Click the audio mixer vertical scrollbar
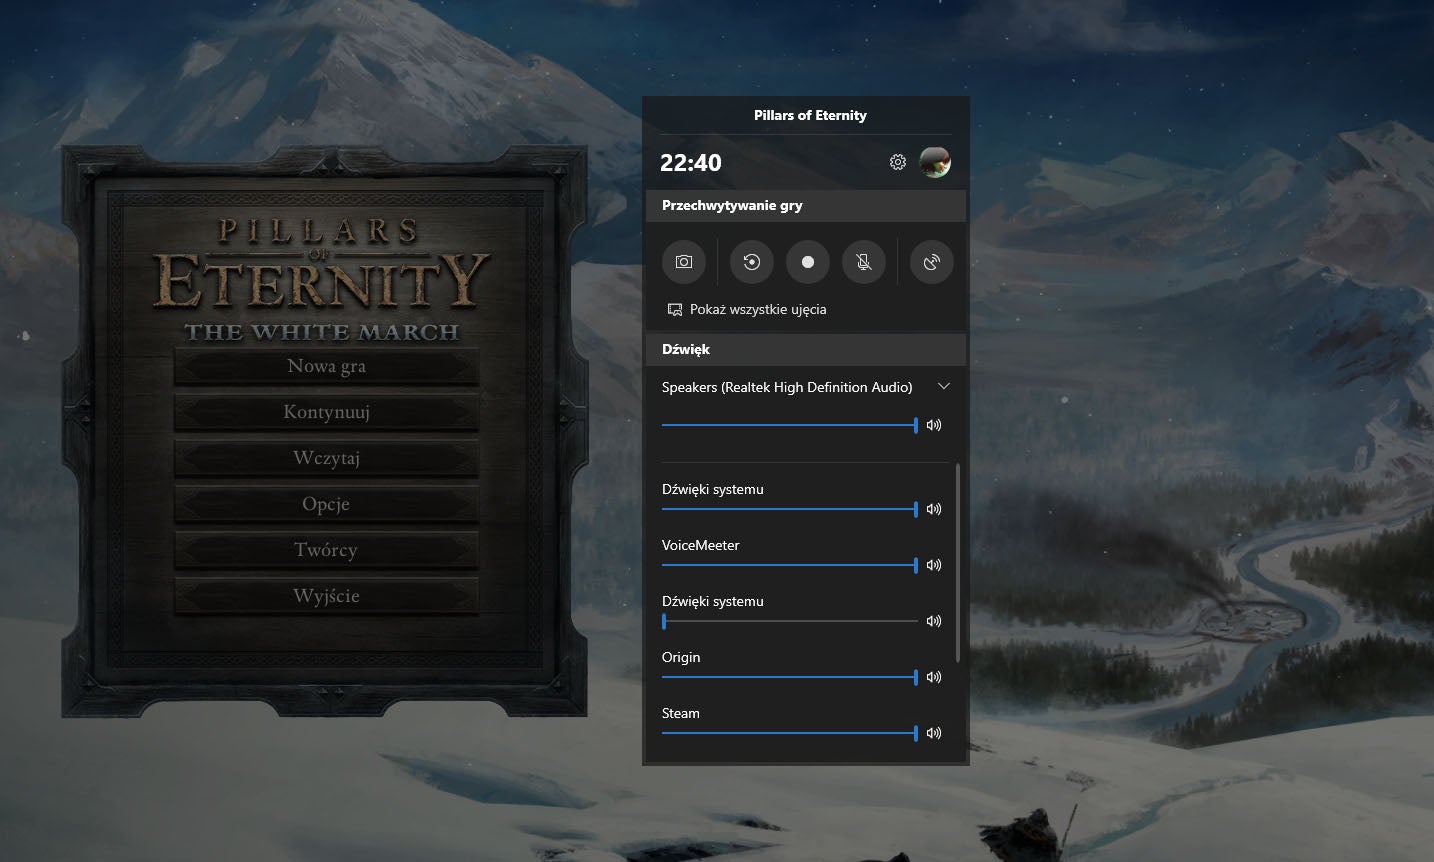 point(958,562)
